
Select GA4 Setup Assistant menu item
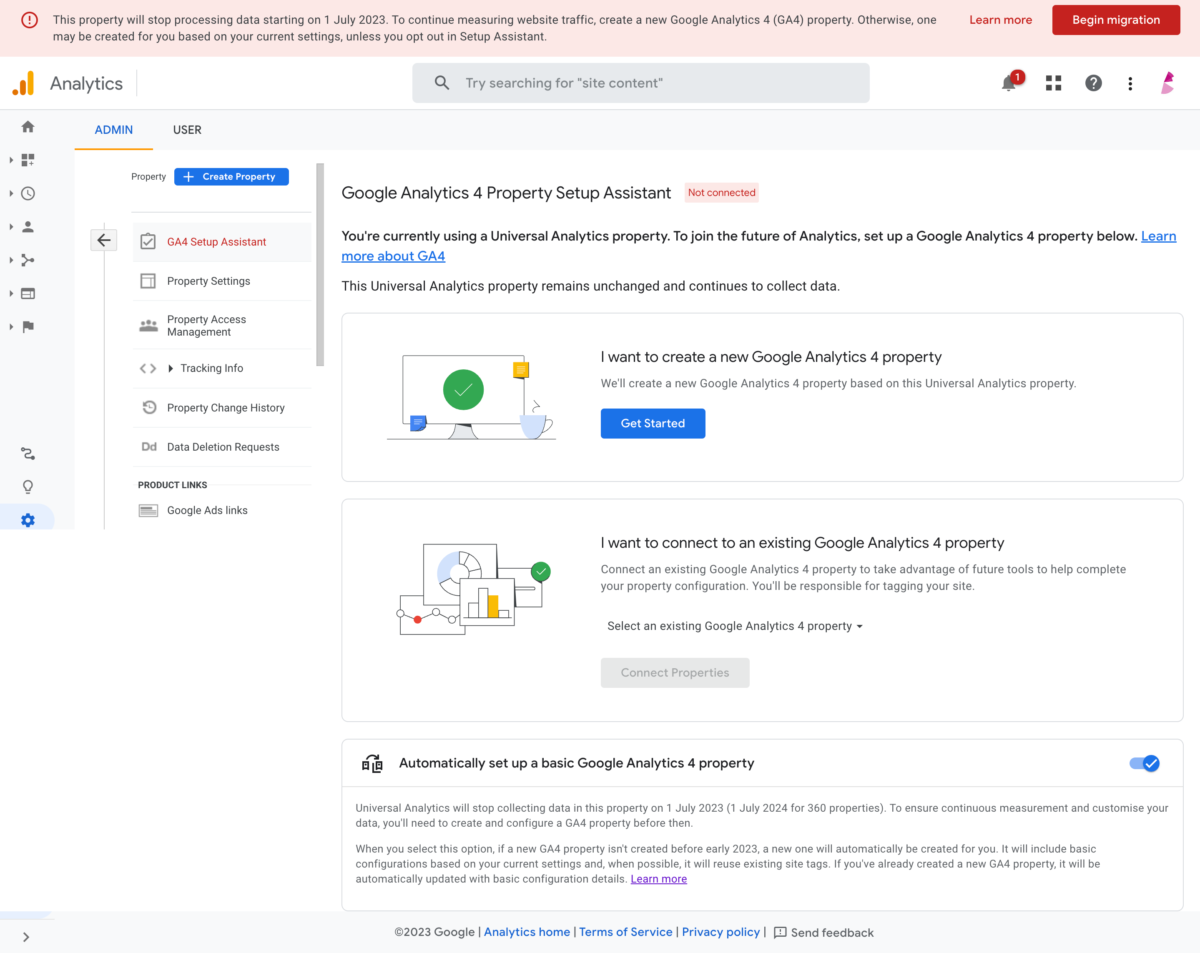coord(222,242)
